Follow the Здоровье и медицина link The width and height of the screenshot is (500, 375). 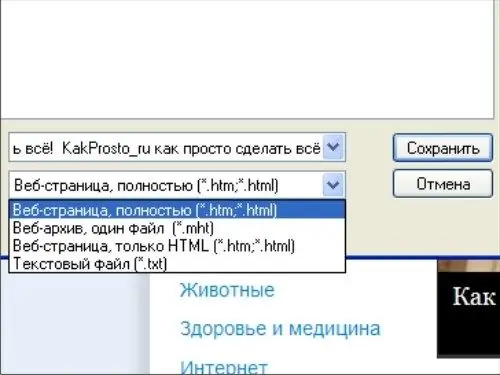280,328
